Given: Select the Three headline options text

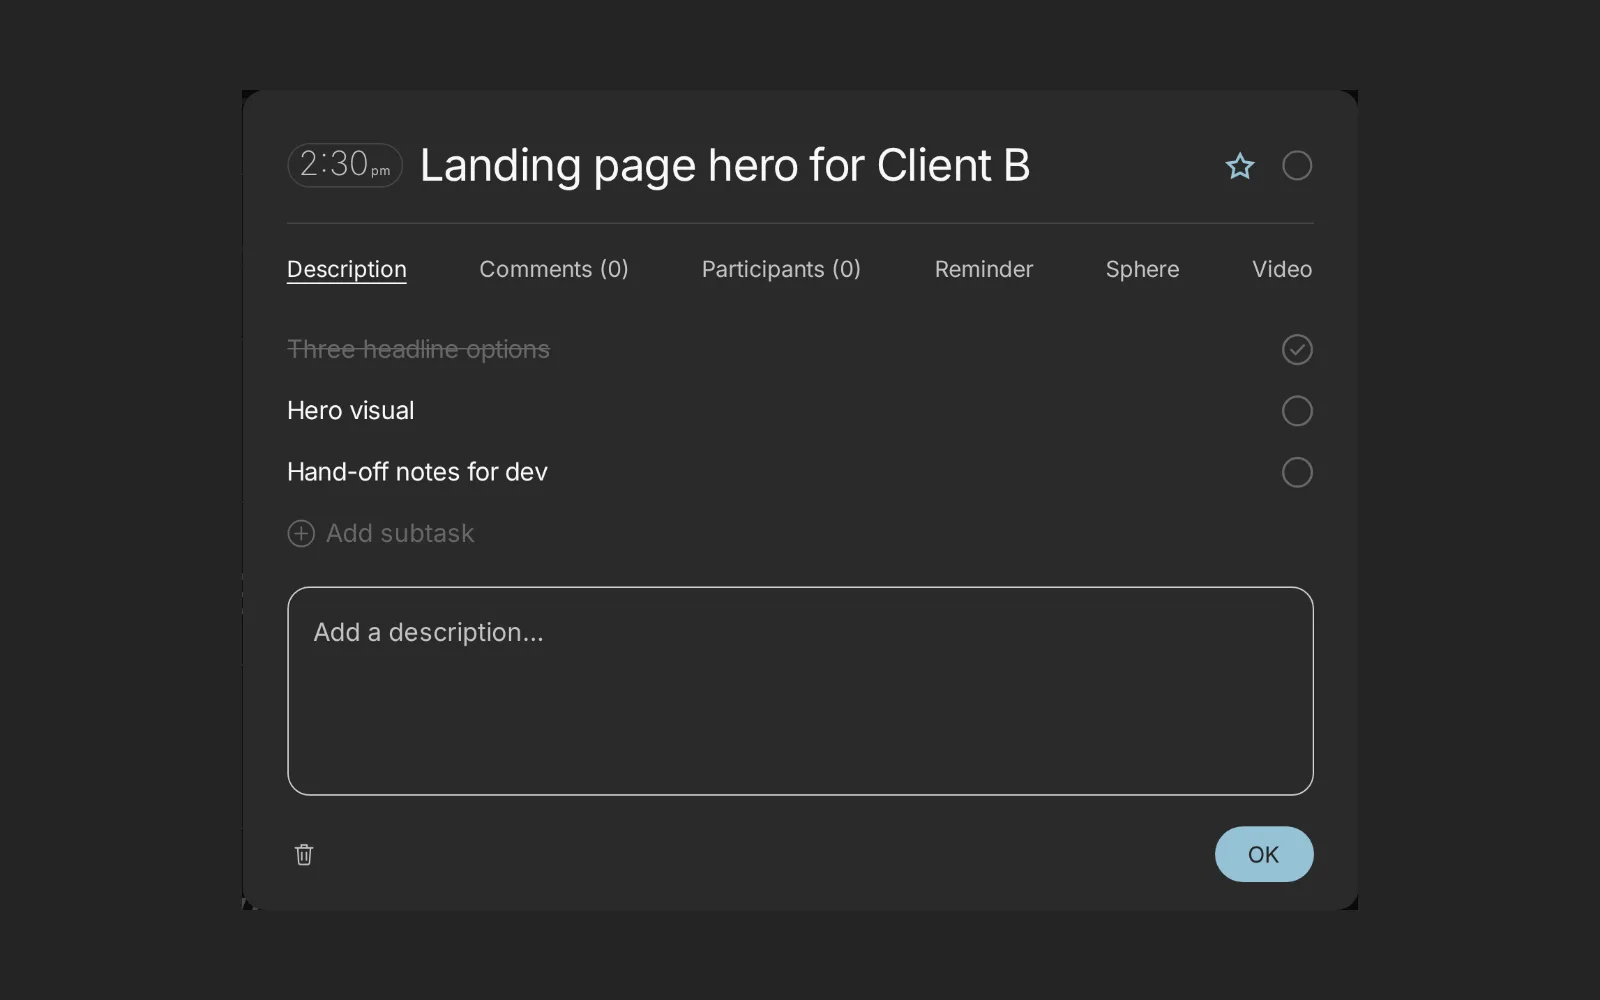Looking at the screenshot, I should click(418, 349).
